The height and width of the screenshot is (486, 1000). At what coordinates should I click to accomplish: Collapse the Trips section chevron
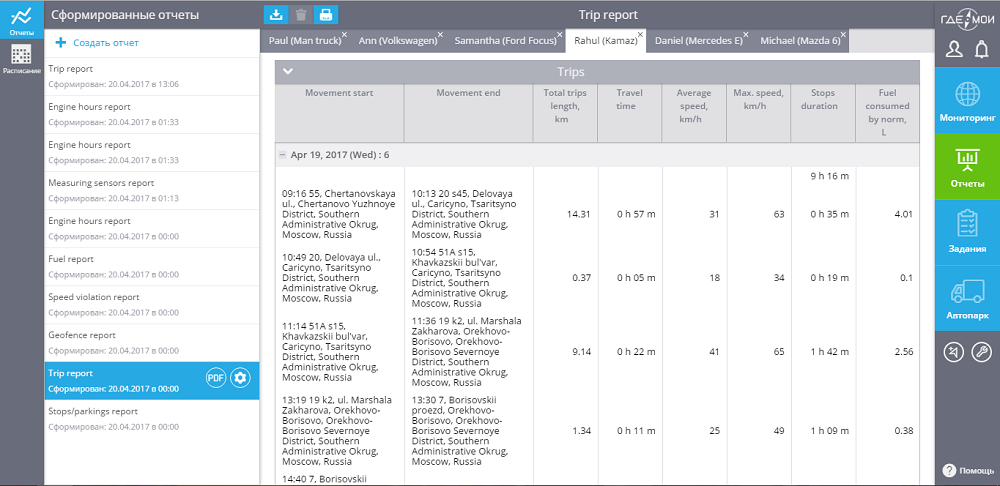coord(288,72)
